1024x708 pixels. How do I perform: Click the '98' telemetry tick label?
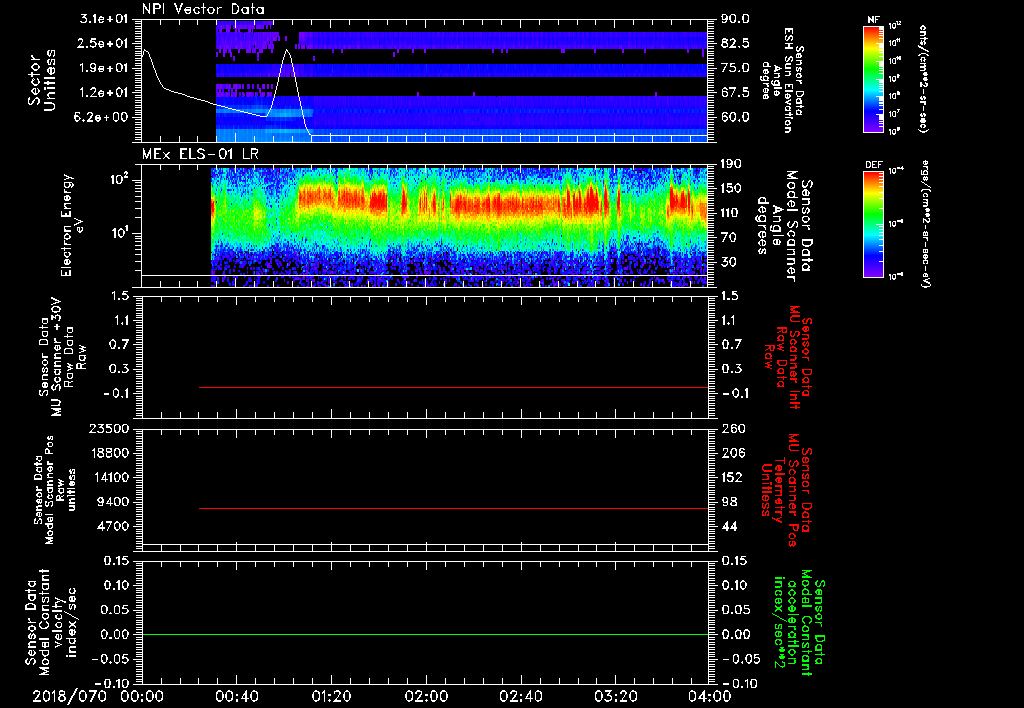(729, 502)
